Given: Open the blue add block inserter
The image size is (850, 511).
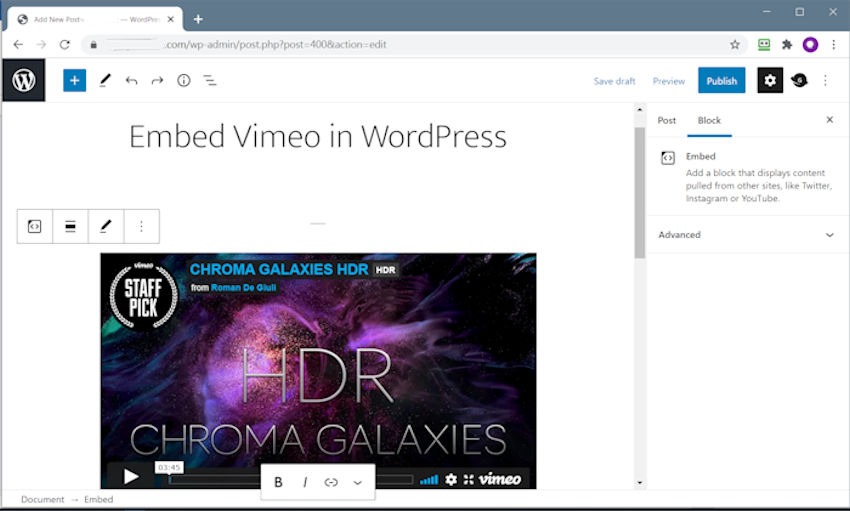Looking at the screenshot, I should coord(74,81).
